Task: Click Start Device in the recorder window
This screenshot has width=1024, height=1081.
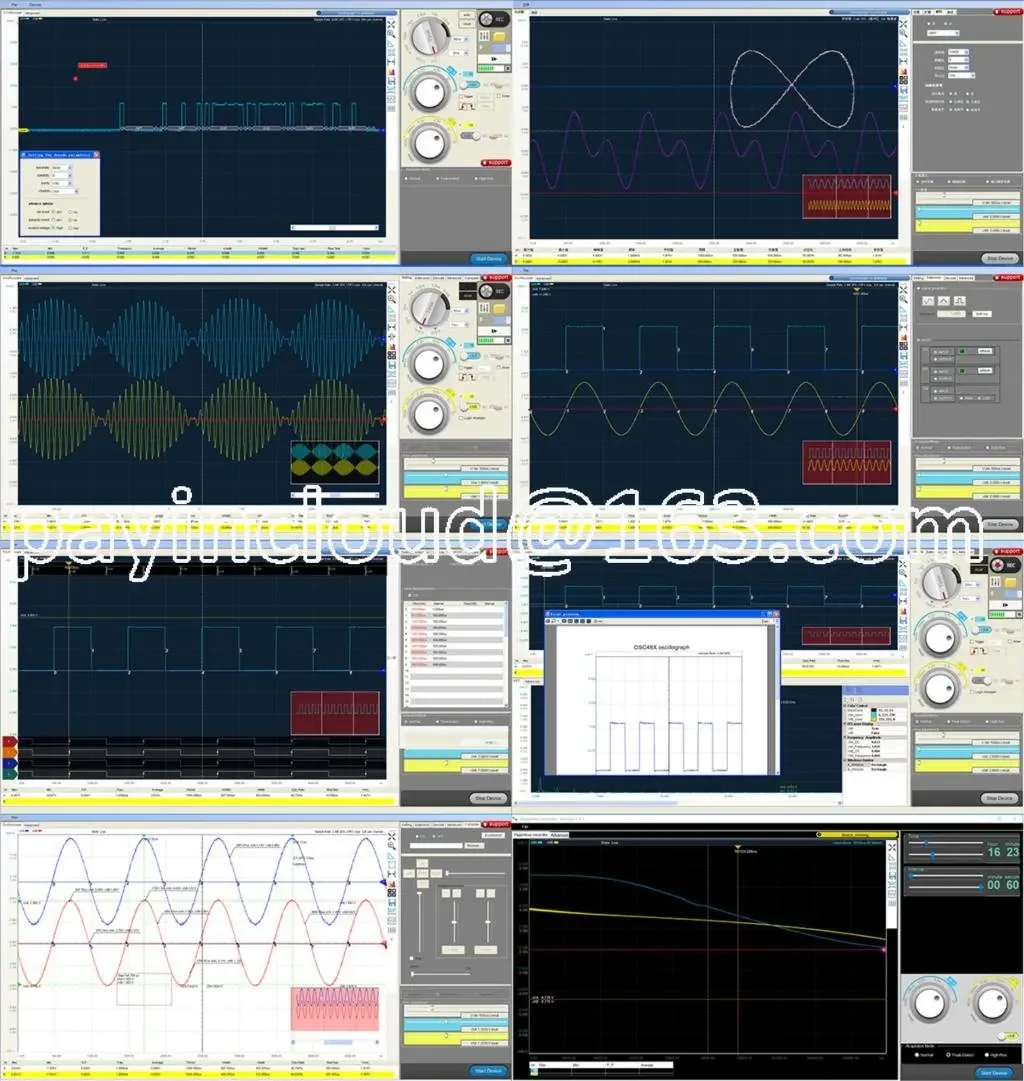Action: (994, 1073)
